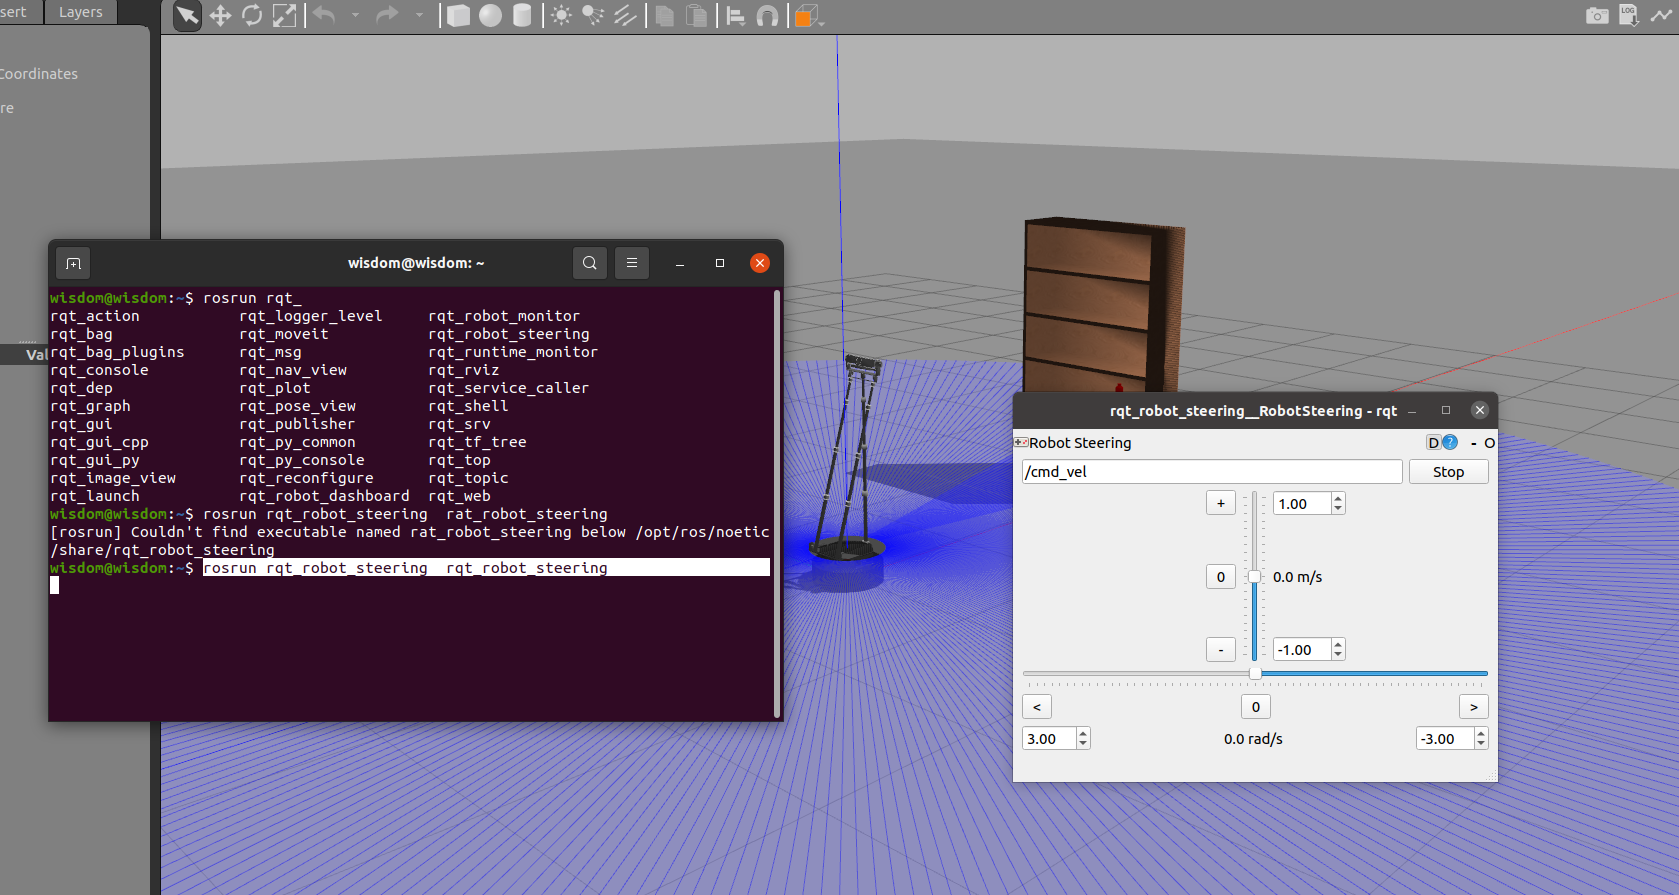Click the highlighted rosrun command line
1679x895 pixels.
[x=486, y=568]
